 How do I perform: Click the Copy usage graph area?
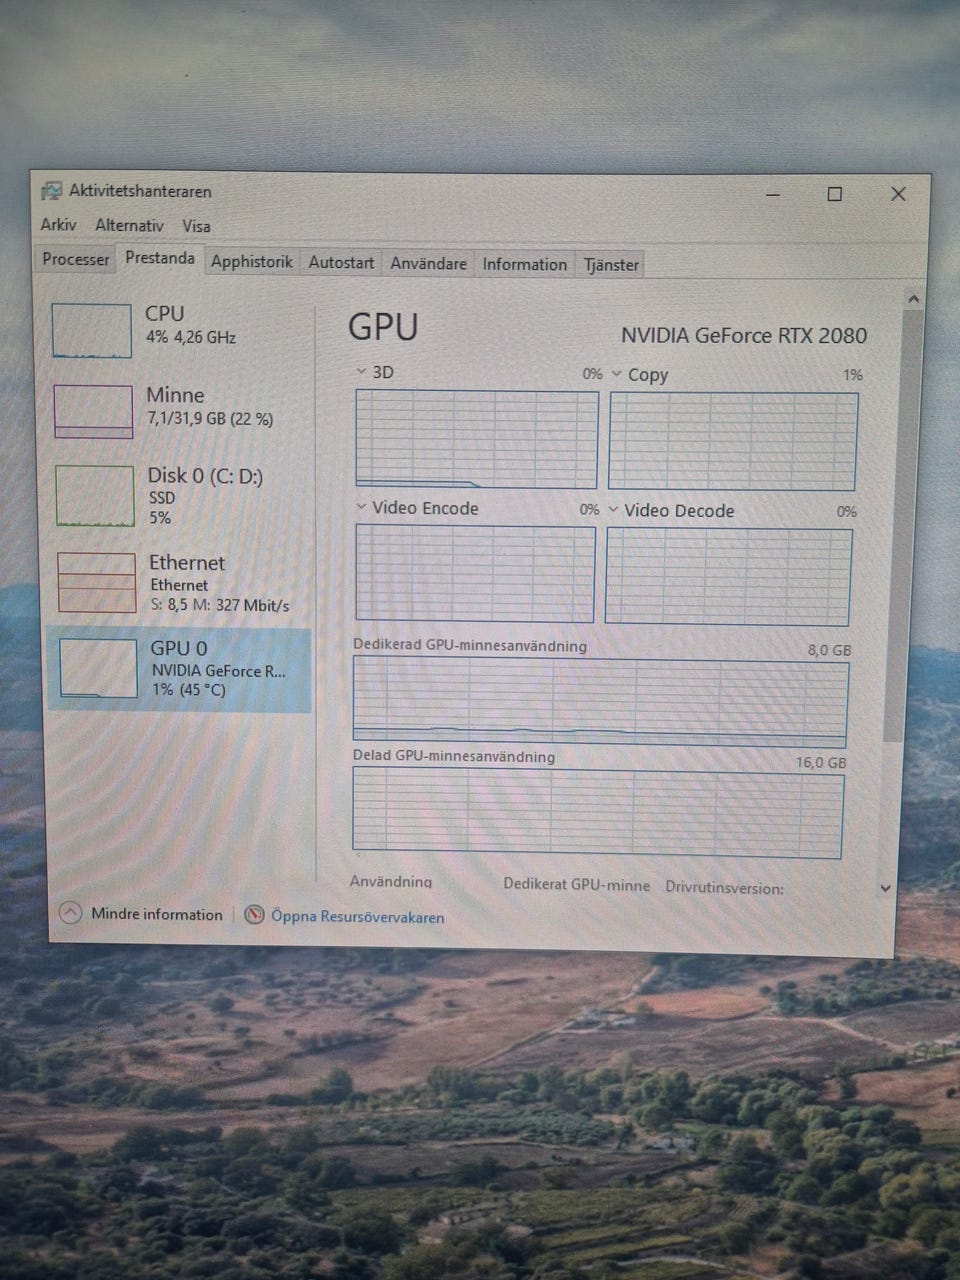click(733, 441)
